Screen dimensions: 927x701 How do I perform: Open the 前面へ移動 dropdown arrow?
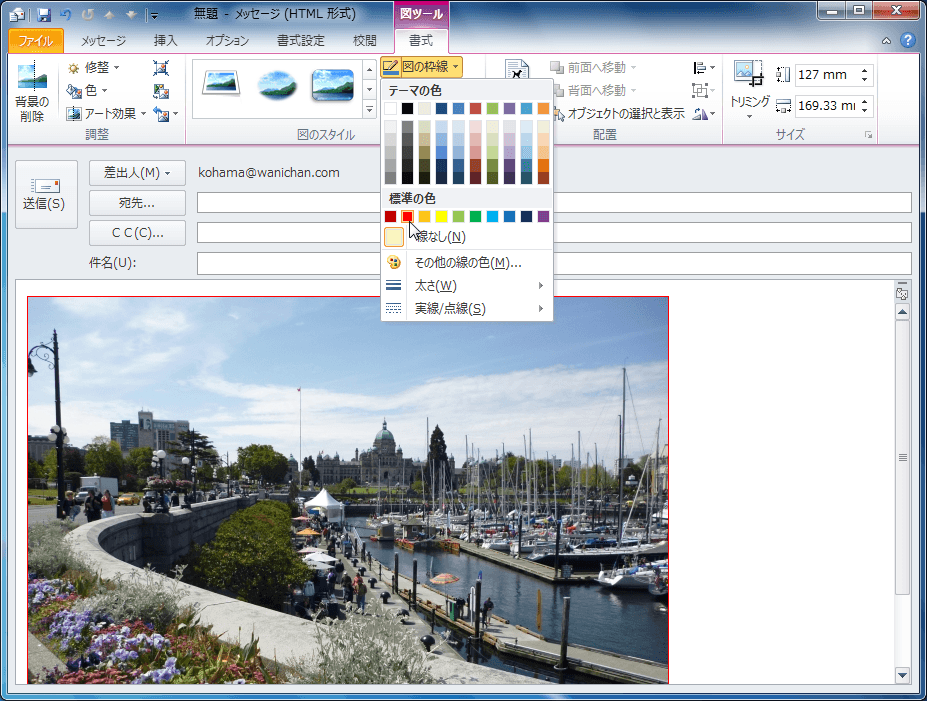click(x=634, y=67)
